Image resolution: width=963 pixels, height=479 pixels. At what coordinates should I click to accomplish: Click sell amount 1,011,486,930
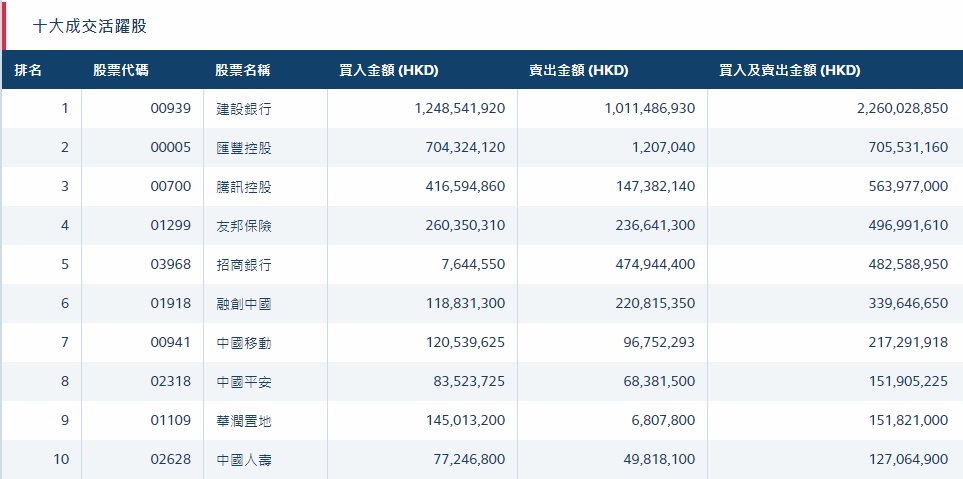(650, 109)
